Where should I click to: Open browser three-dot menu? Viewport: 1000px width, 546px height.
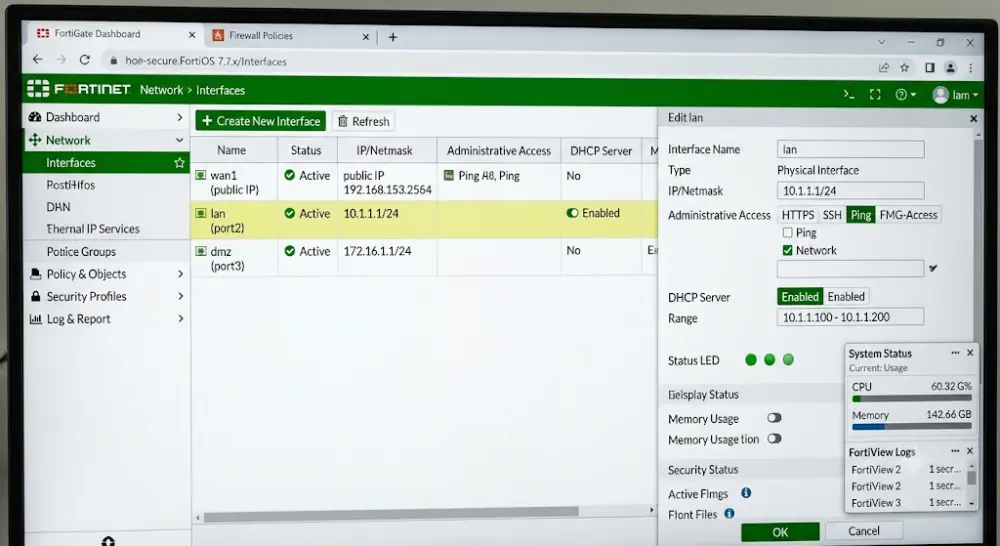tap(970, 68)
